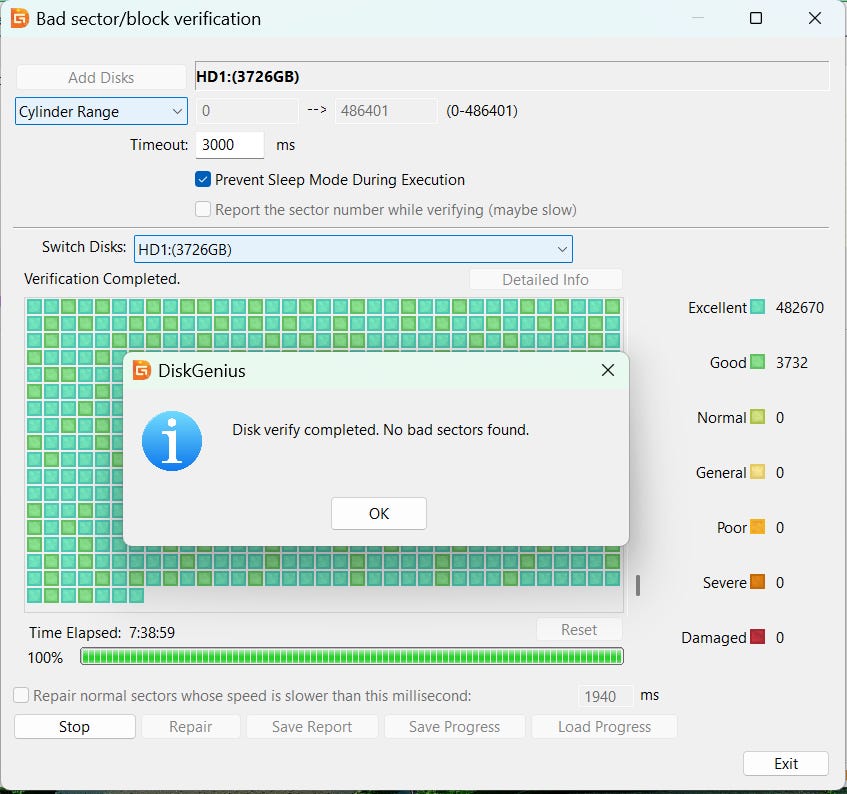The width and height of the screenshot is (847, 794).
Task: Click the Excellent teal color swatch
Action: point(758,307)
